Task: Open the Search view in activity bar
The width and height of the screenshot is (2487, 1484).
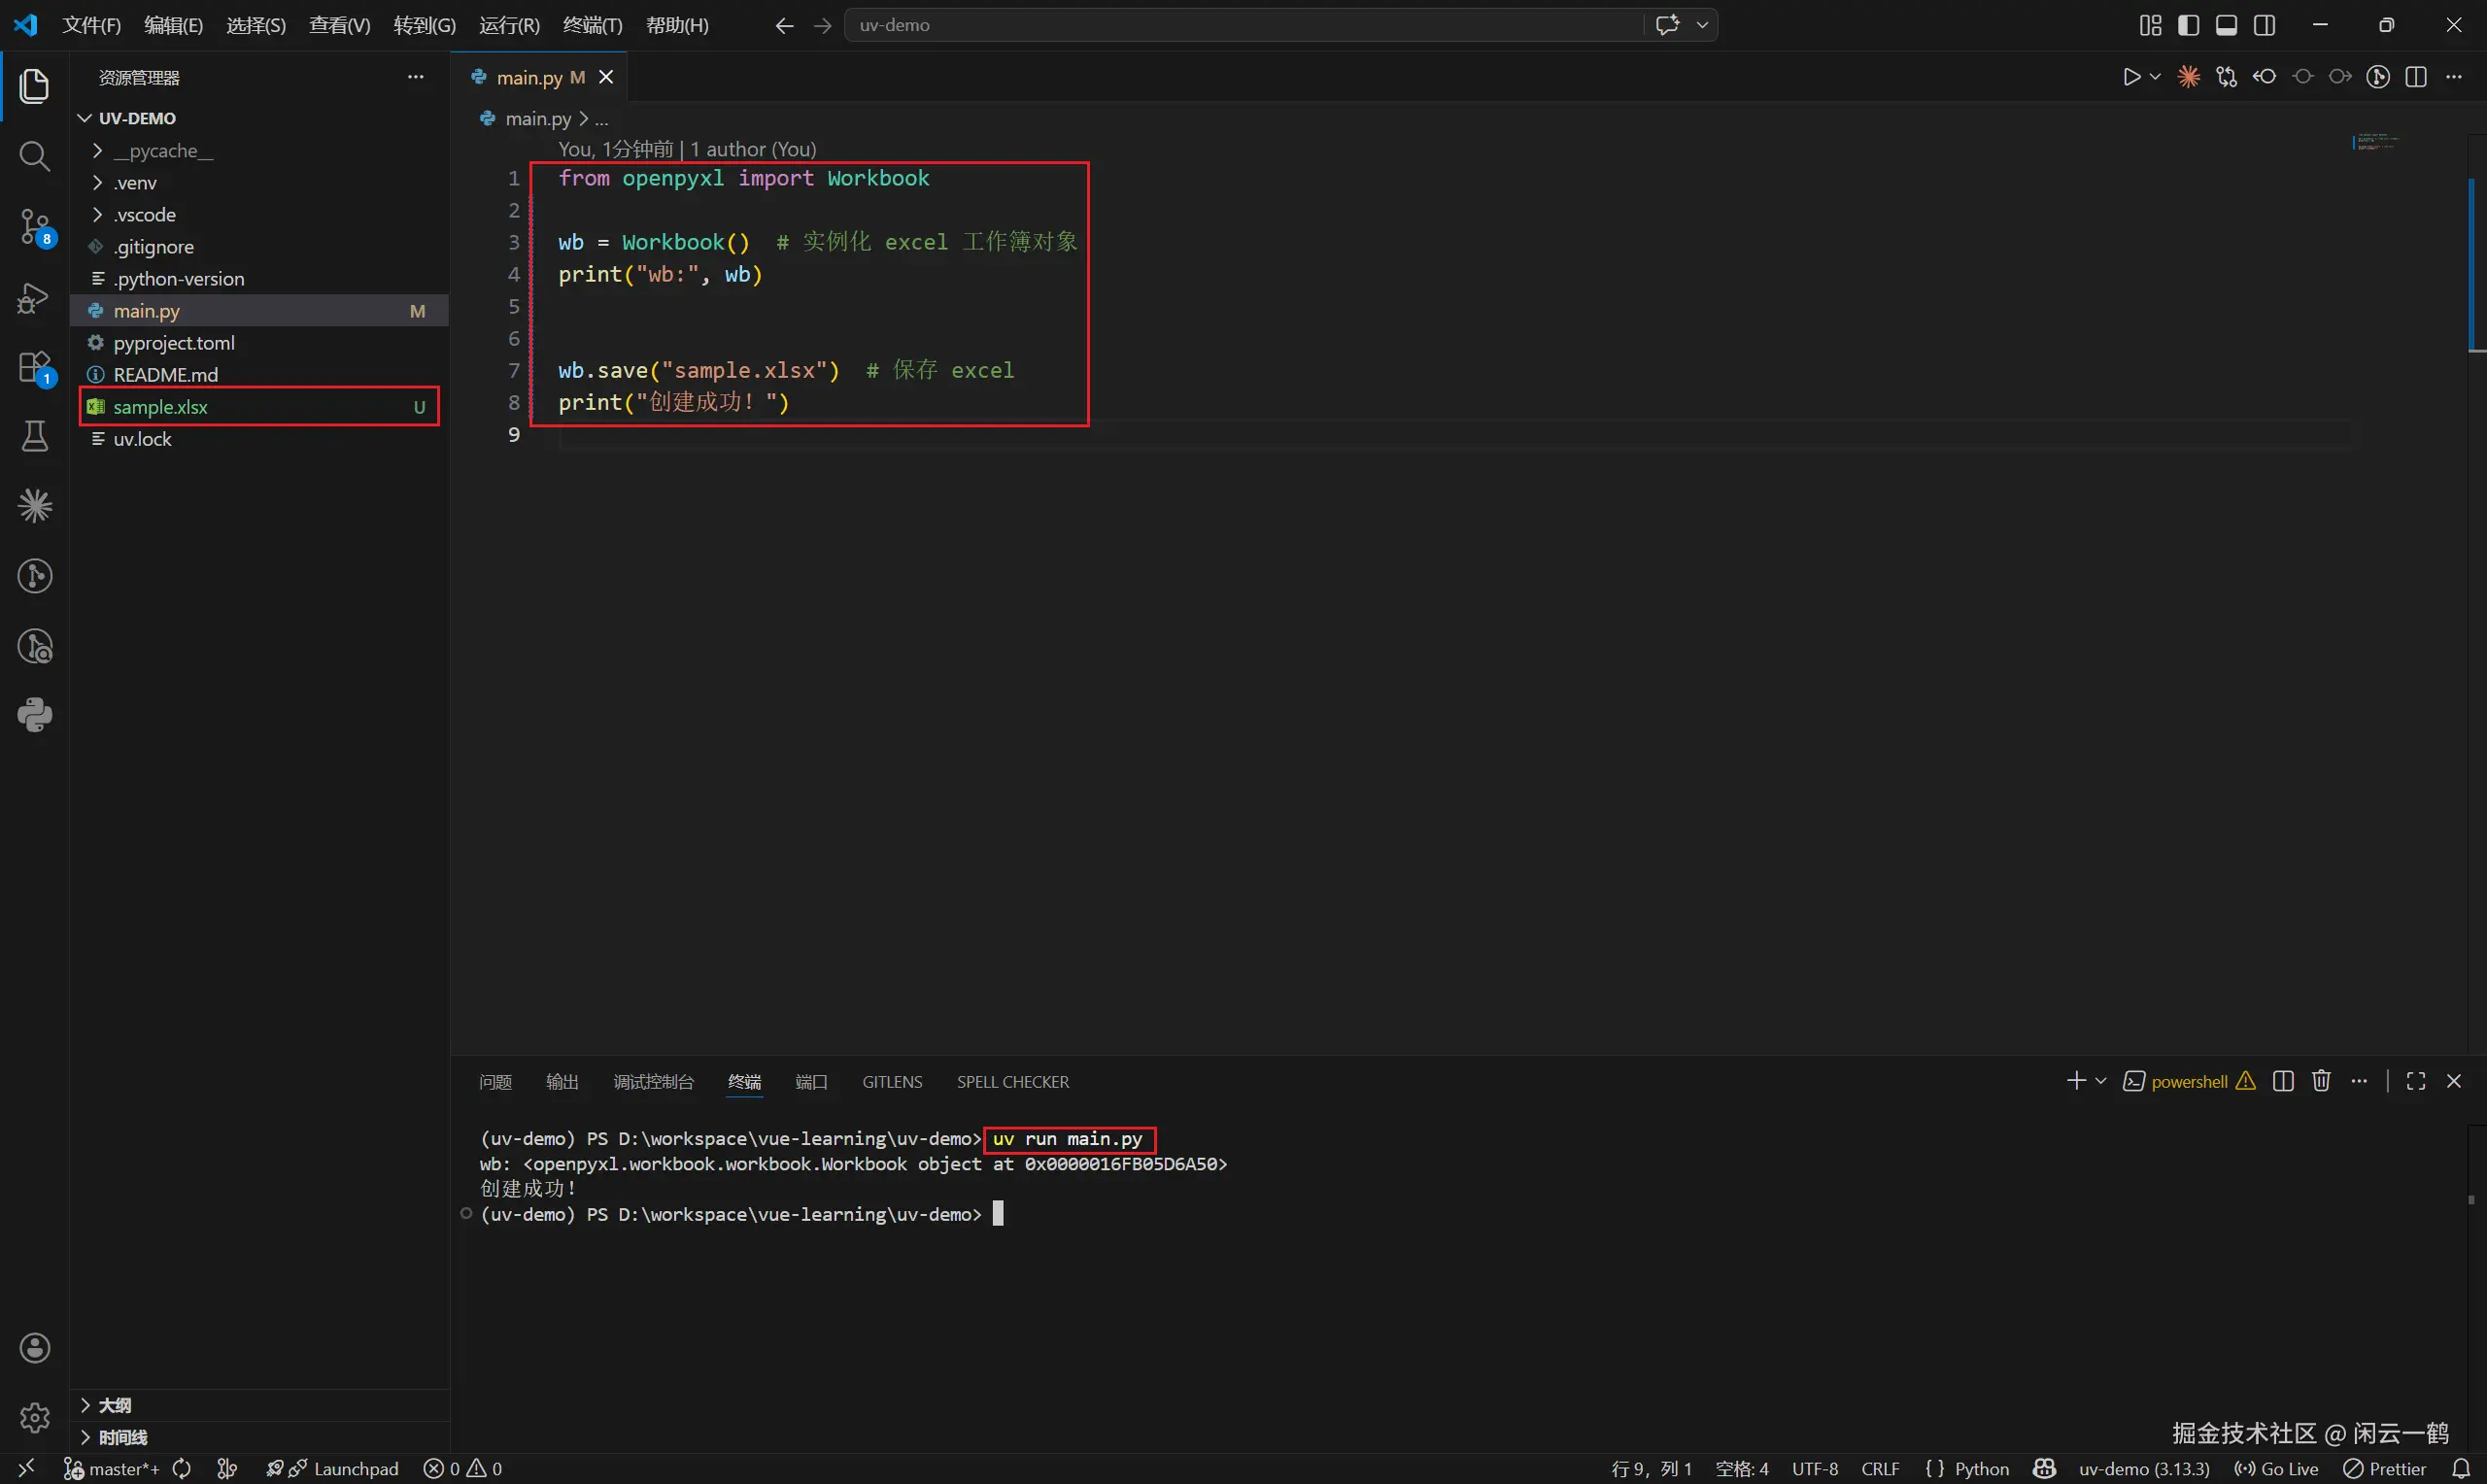Action: click(x=34, y=156)
